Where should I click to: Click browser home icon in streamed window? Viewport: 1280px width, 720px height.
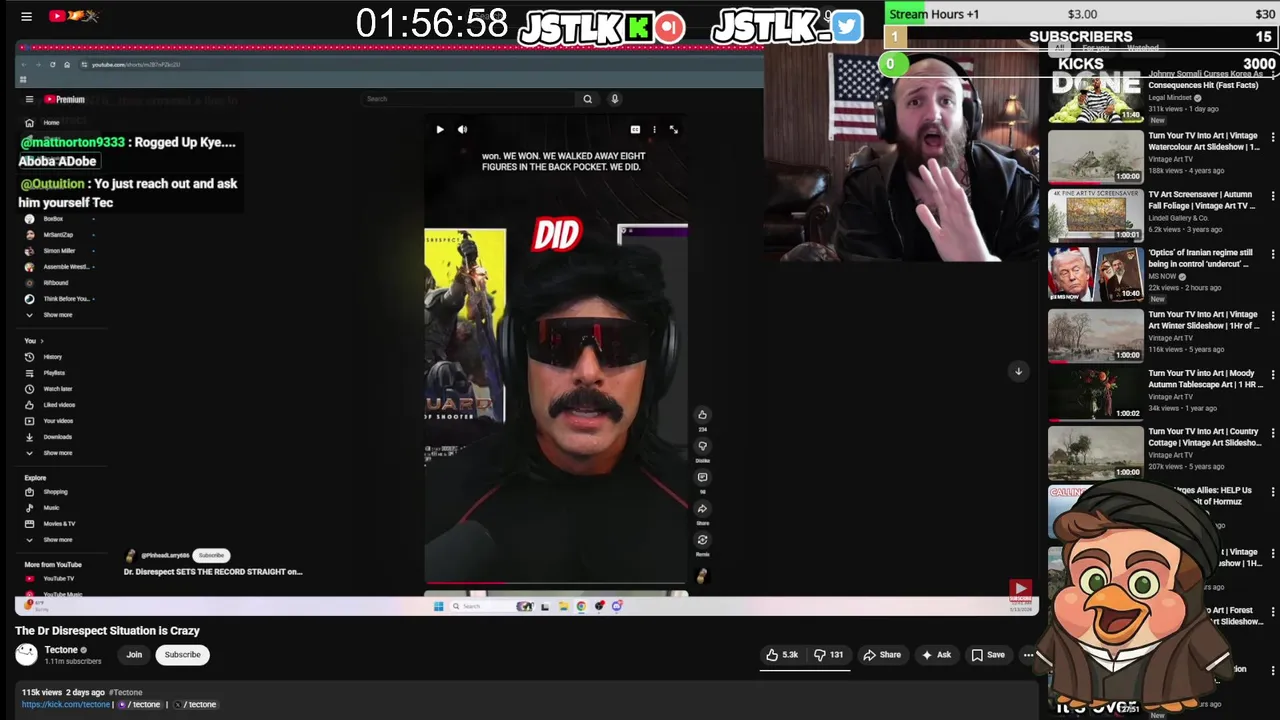click(67, 64)
